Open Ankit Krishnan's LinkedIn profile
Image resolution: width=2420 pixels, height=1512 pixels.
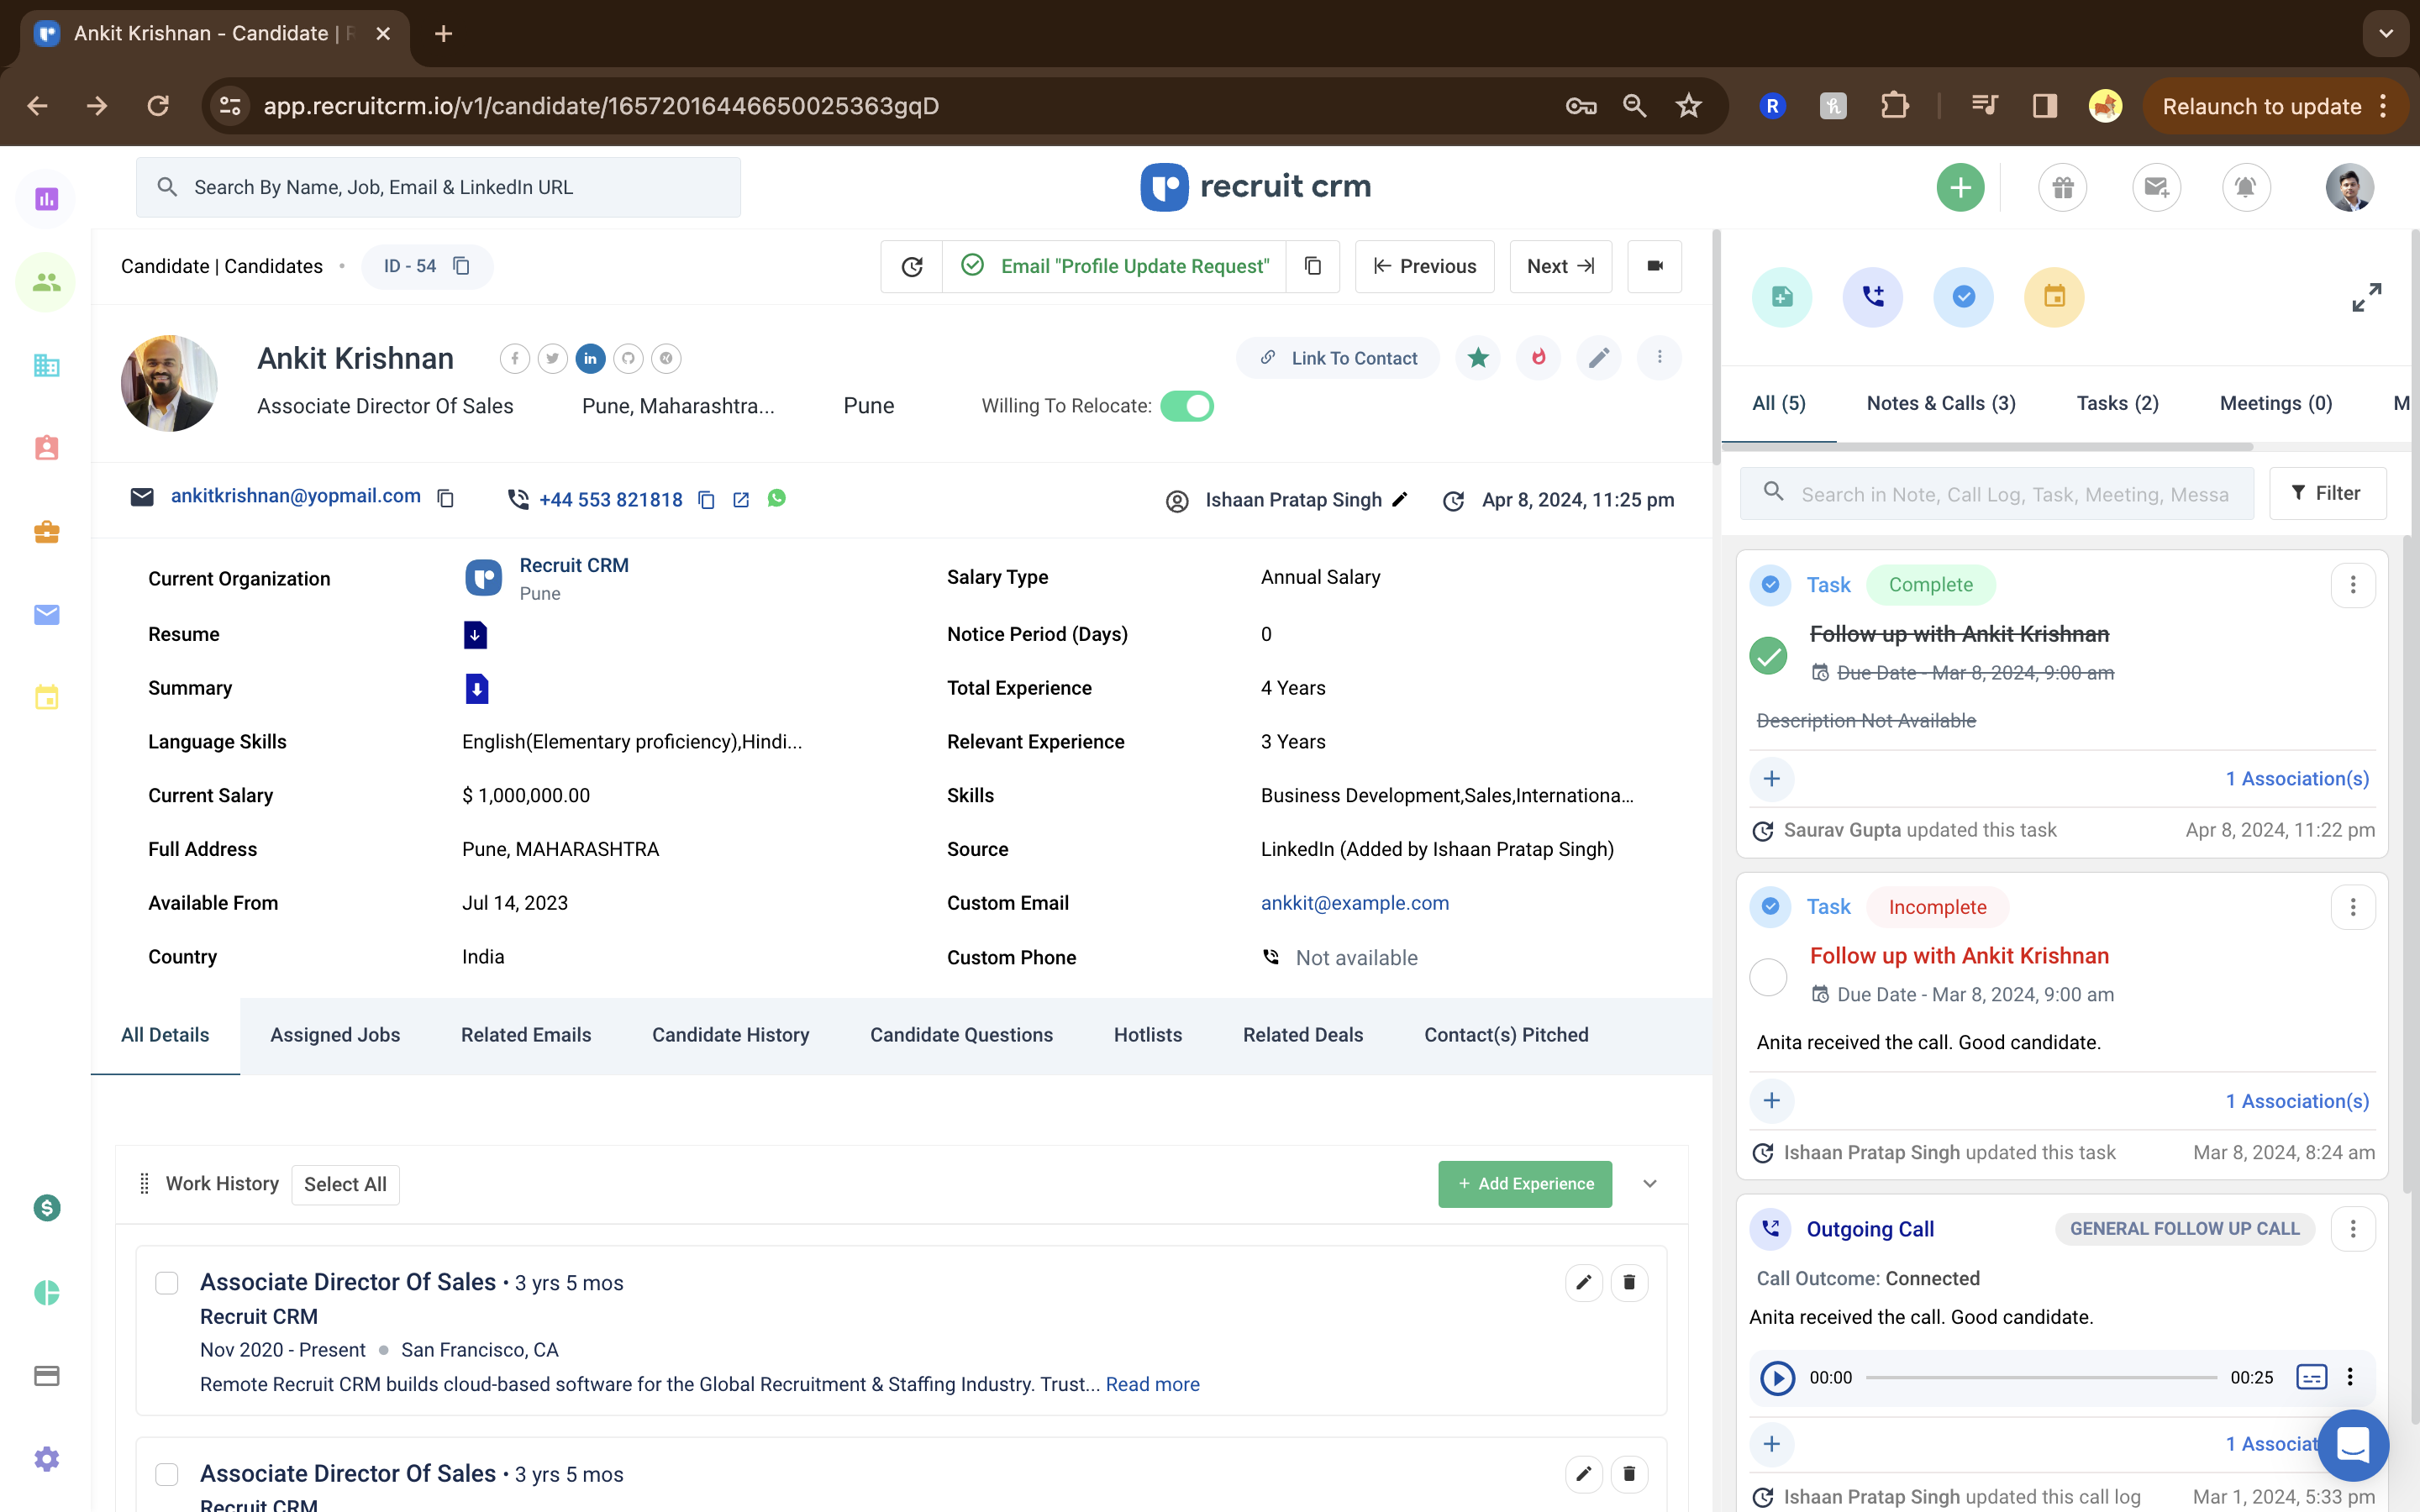[x=590, y=358]
